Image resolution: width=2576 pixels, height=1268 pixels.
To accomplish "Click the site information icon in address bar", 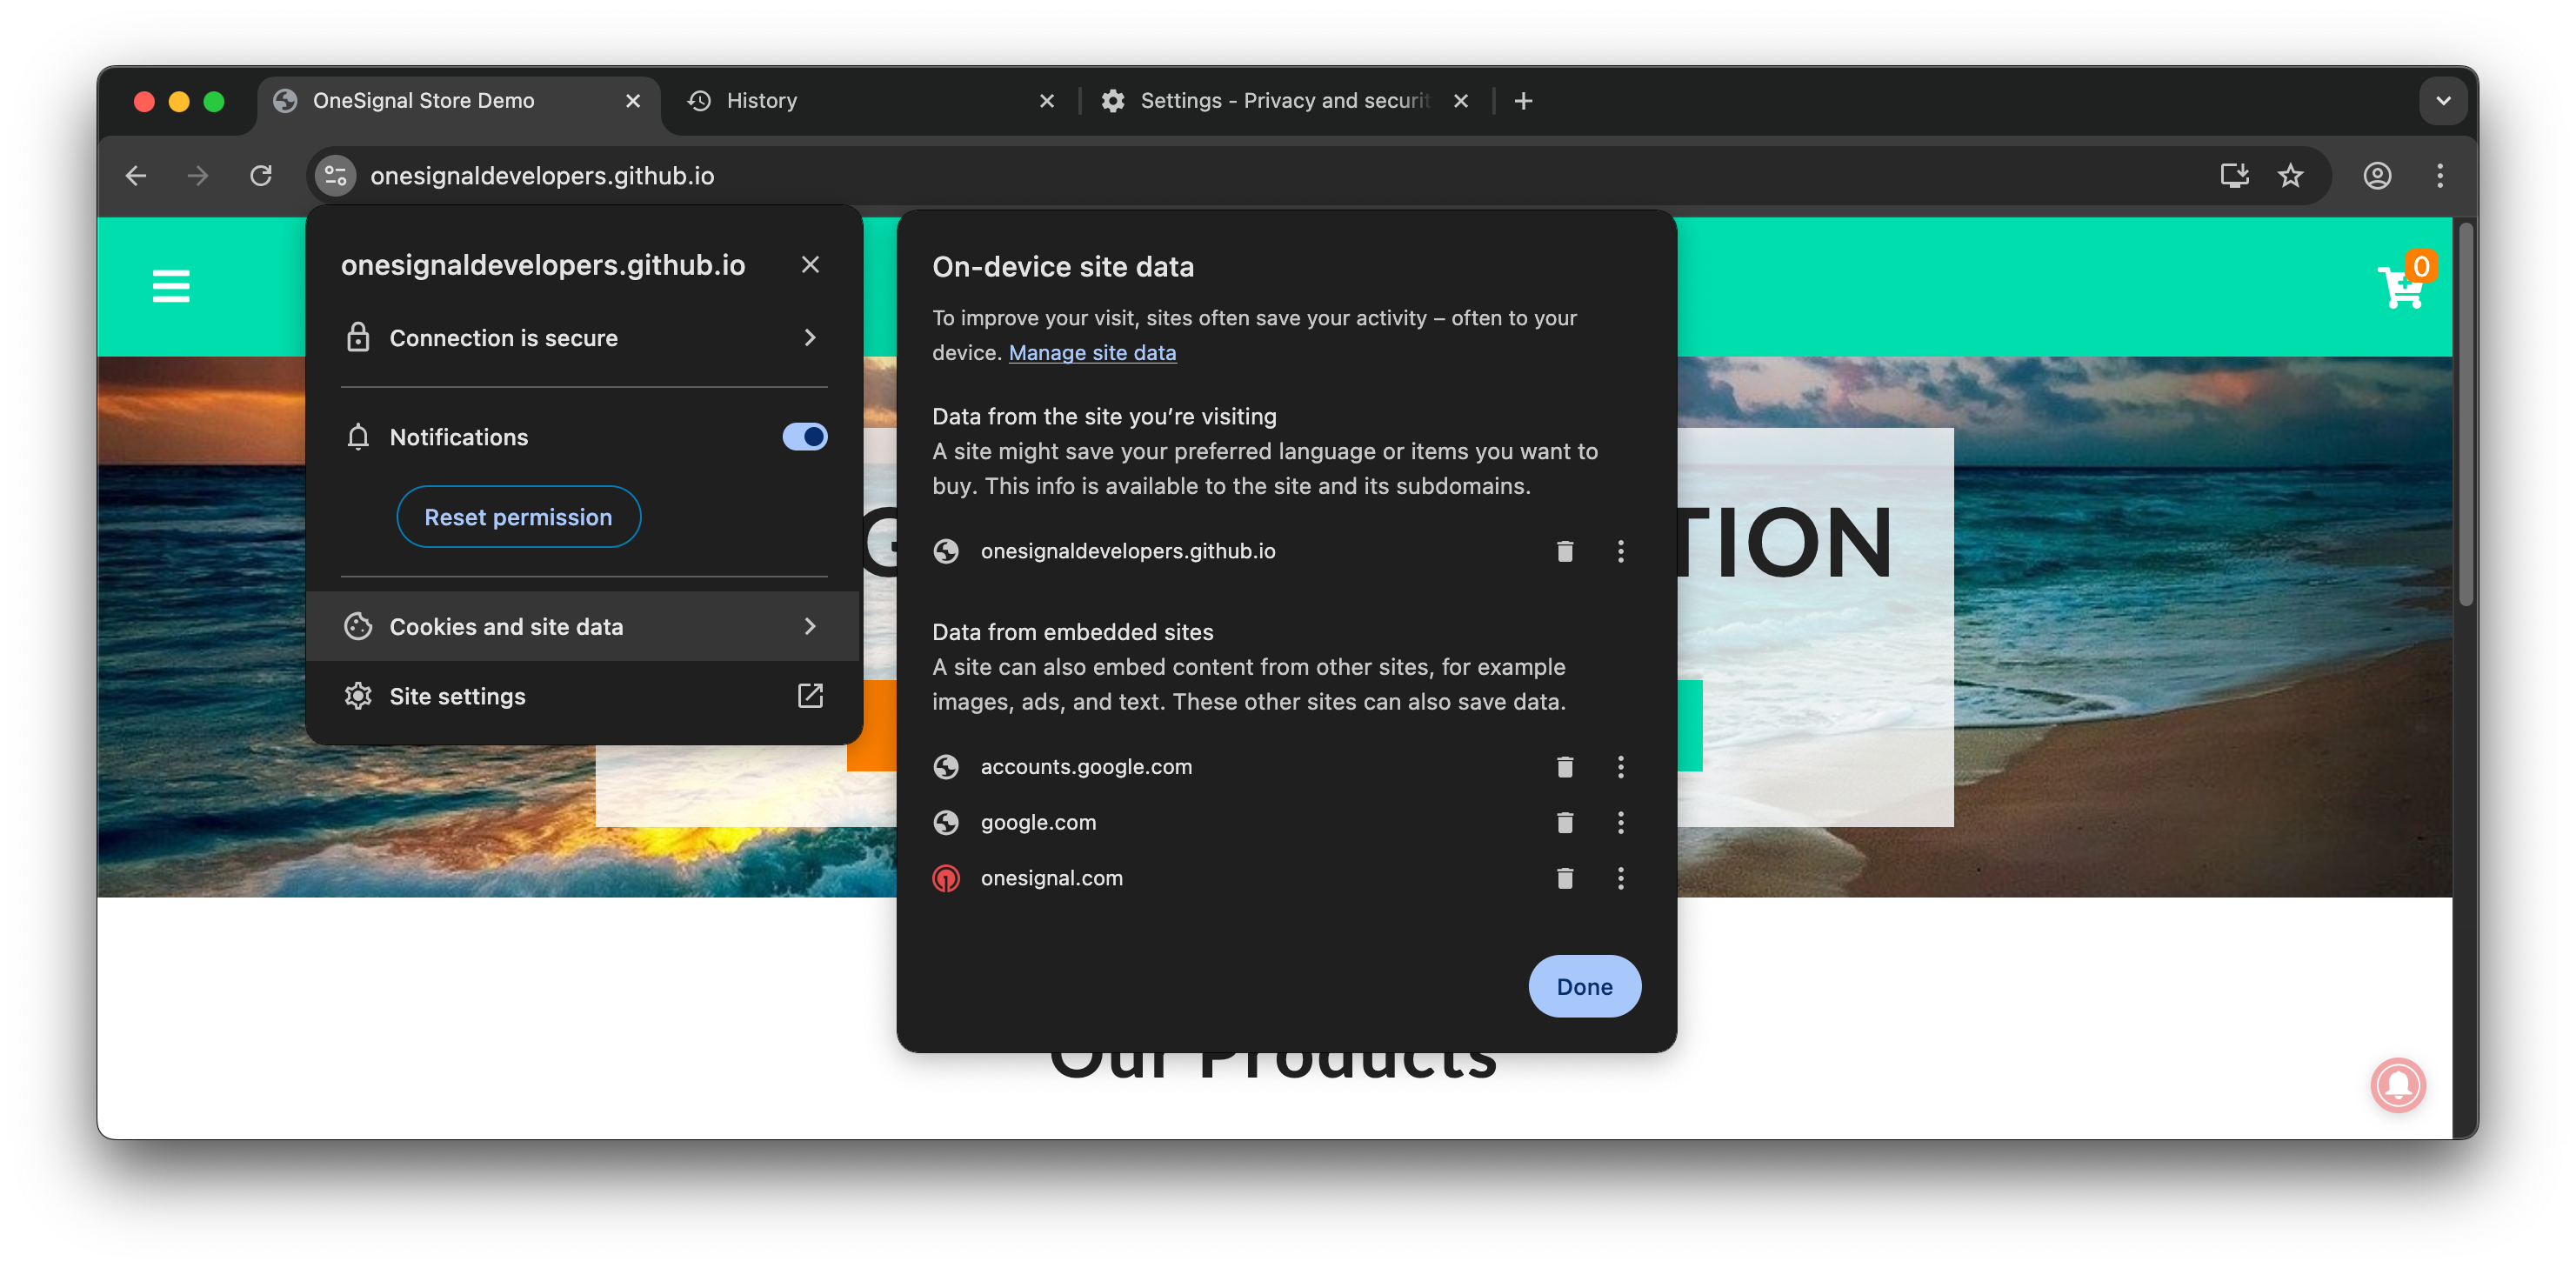I will [x=336, y=176].
